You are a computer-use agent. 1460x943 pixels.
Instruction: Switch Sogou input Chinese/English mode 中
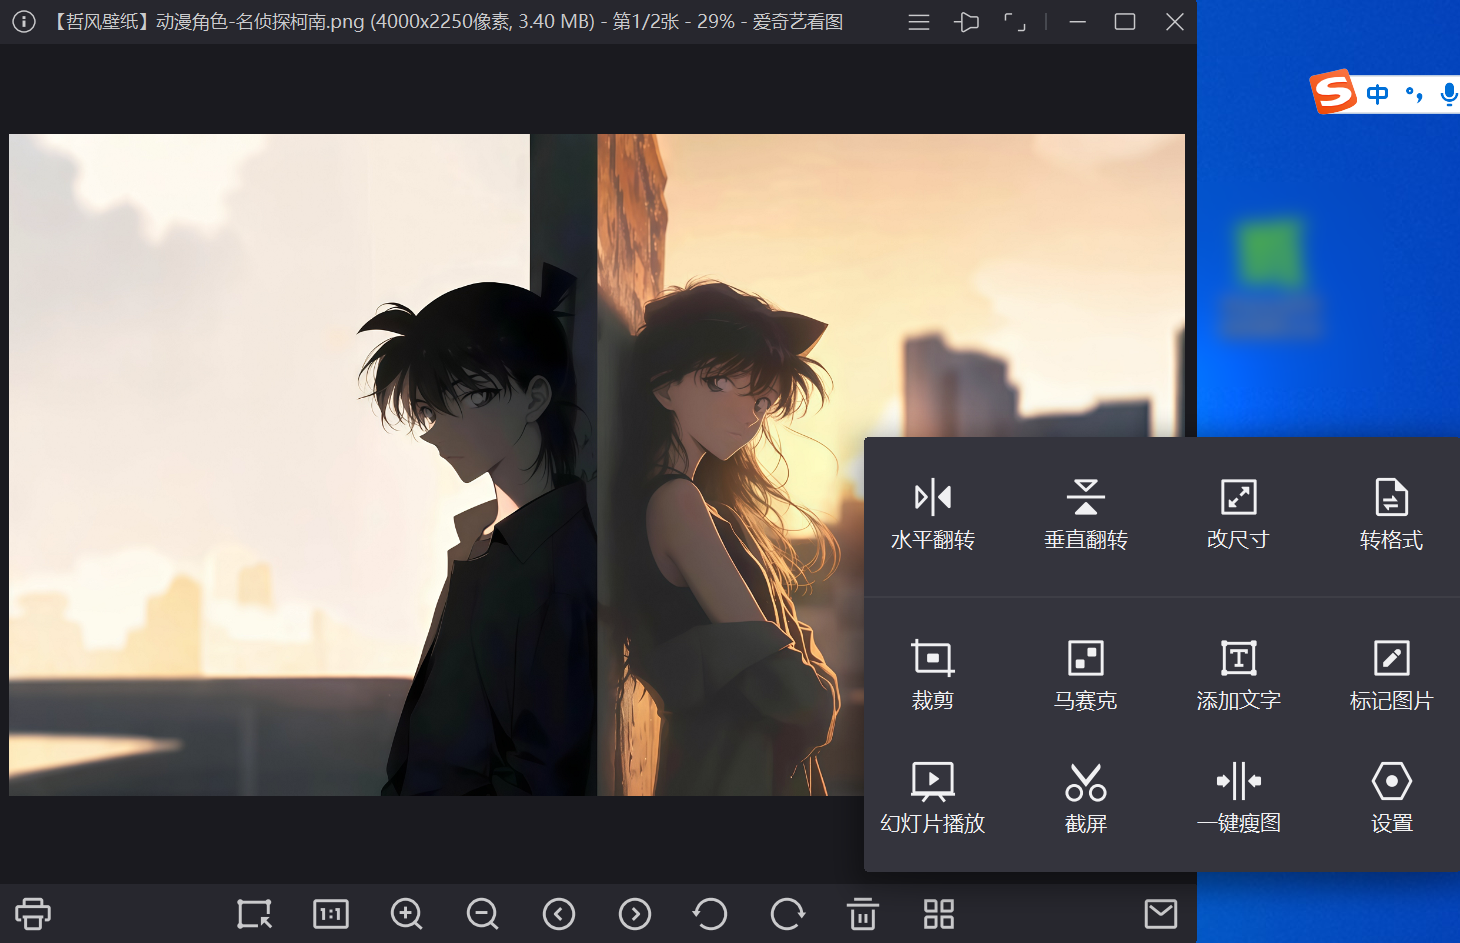[1378, 94]
